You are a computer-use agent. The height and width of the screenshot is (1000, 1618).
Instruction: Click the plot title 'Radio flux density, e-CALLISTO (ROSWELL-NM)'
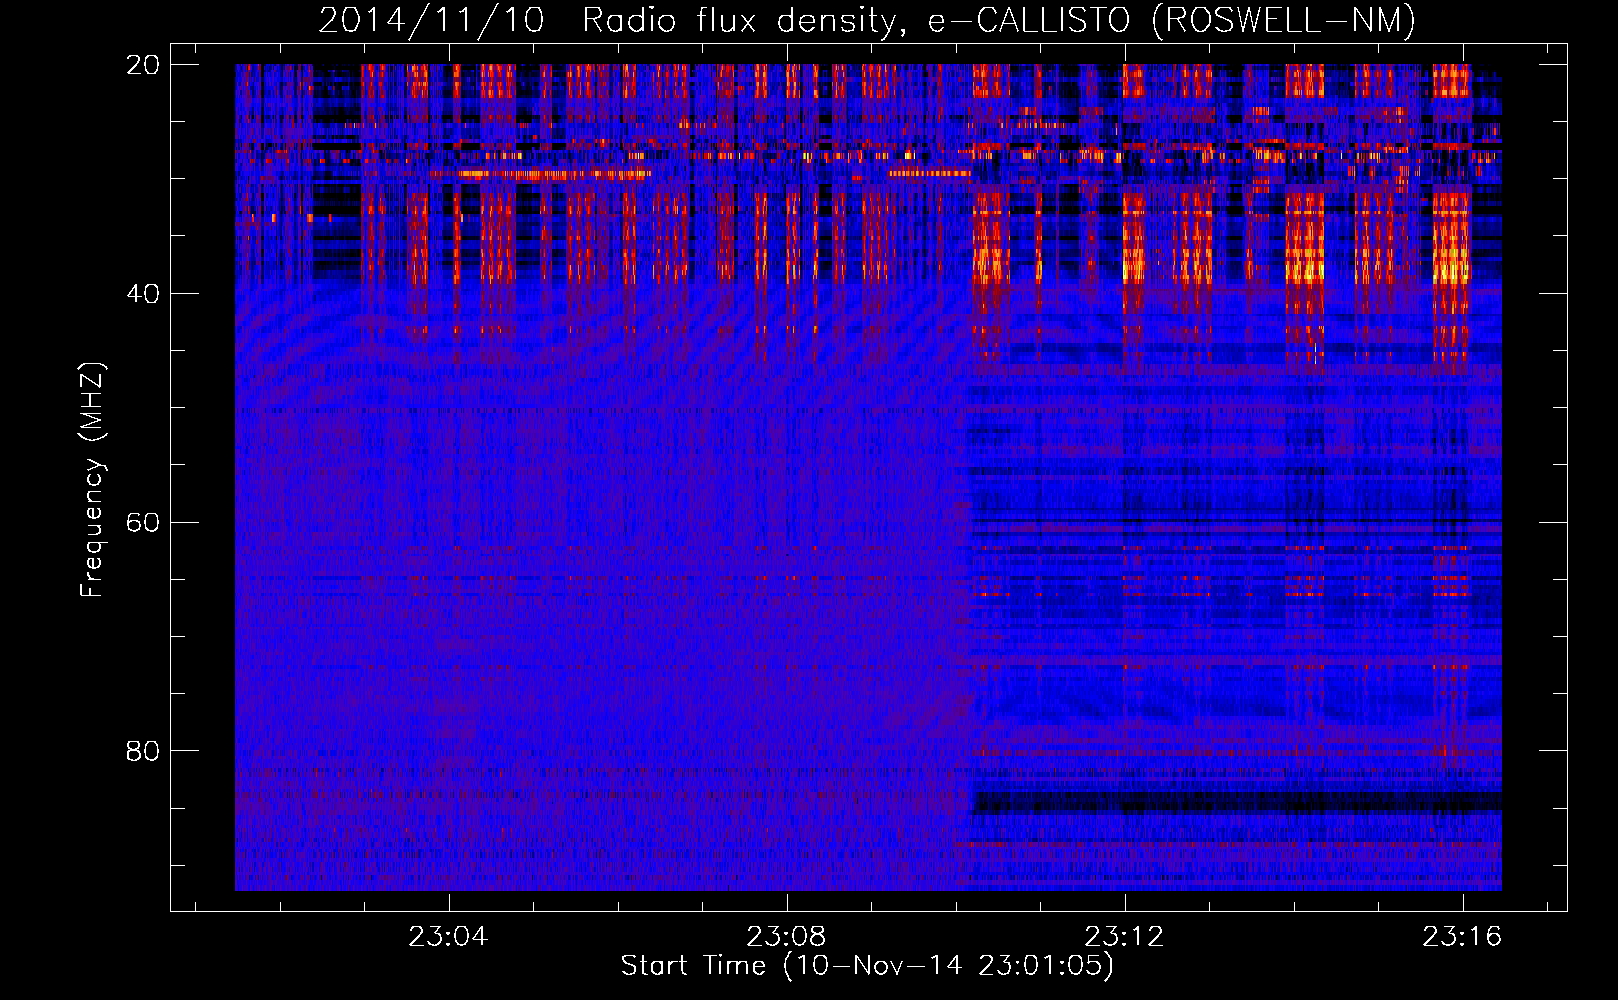click(999, 20)
